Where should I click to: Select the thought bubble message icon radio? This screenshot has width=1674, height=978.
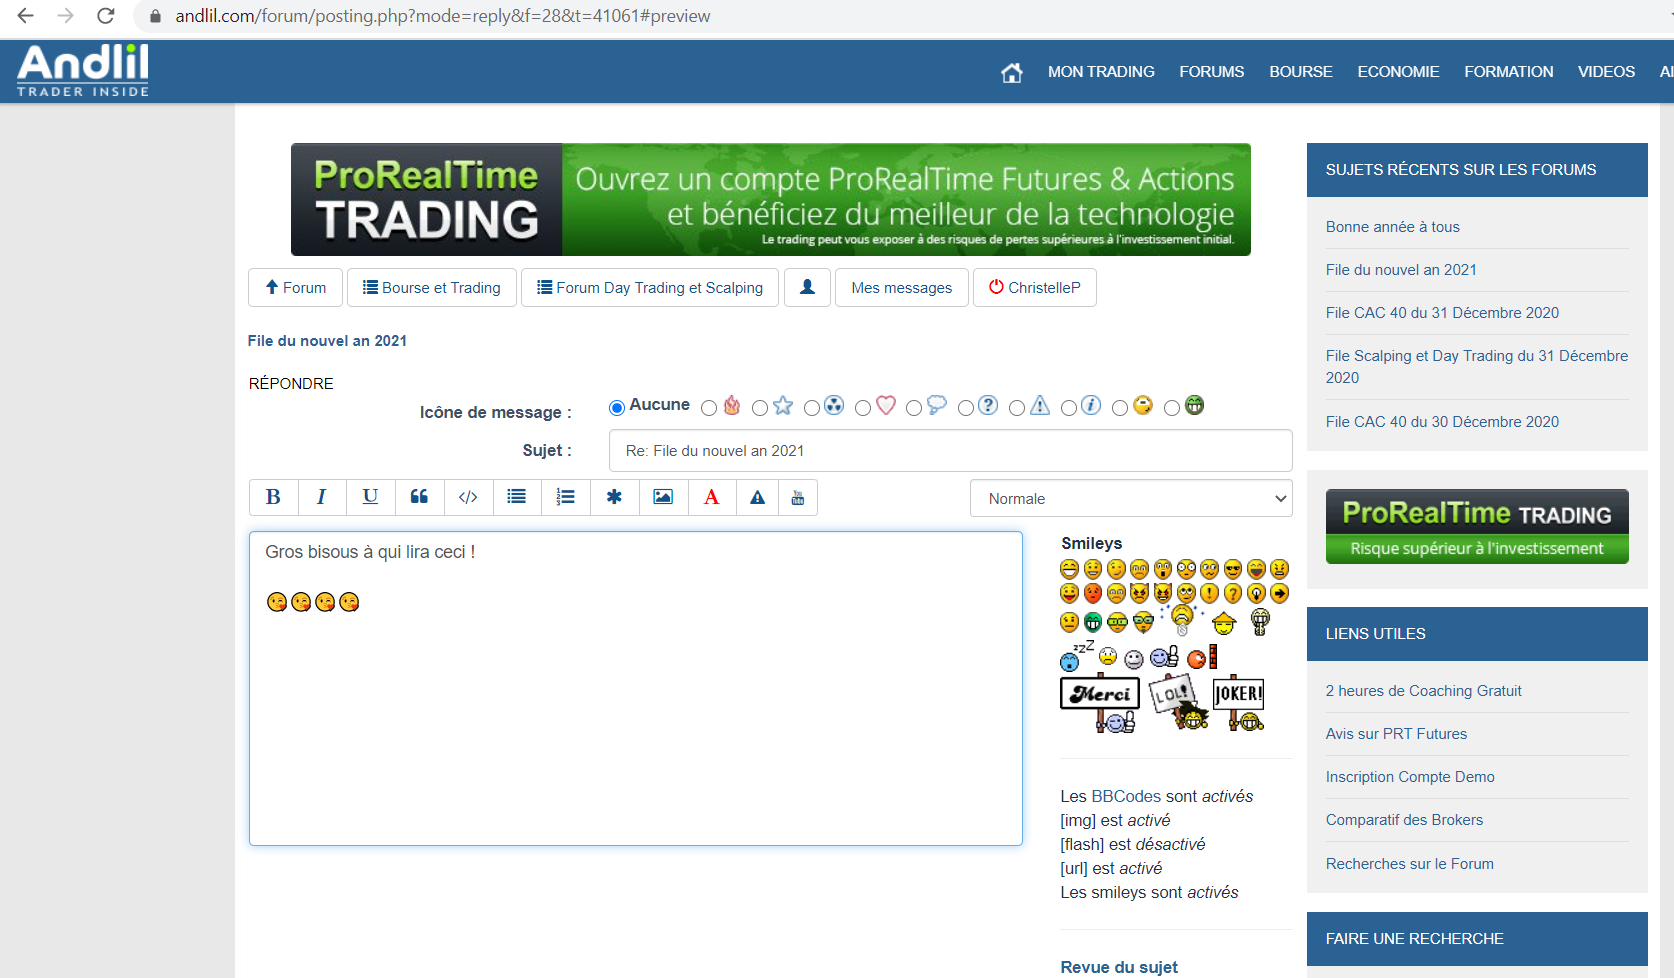(x=914, y=407)
